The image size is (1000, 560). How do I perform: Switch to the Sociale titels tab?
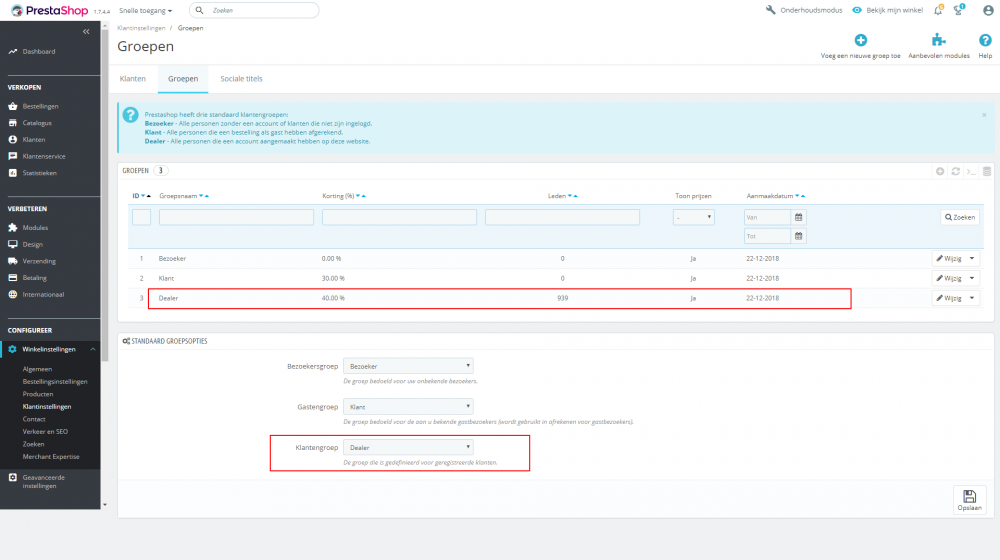tap(241, 79)
